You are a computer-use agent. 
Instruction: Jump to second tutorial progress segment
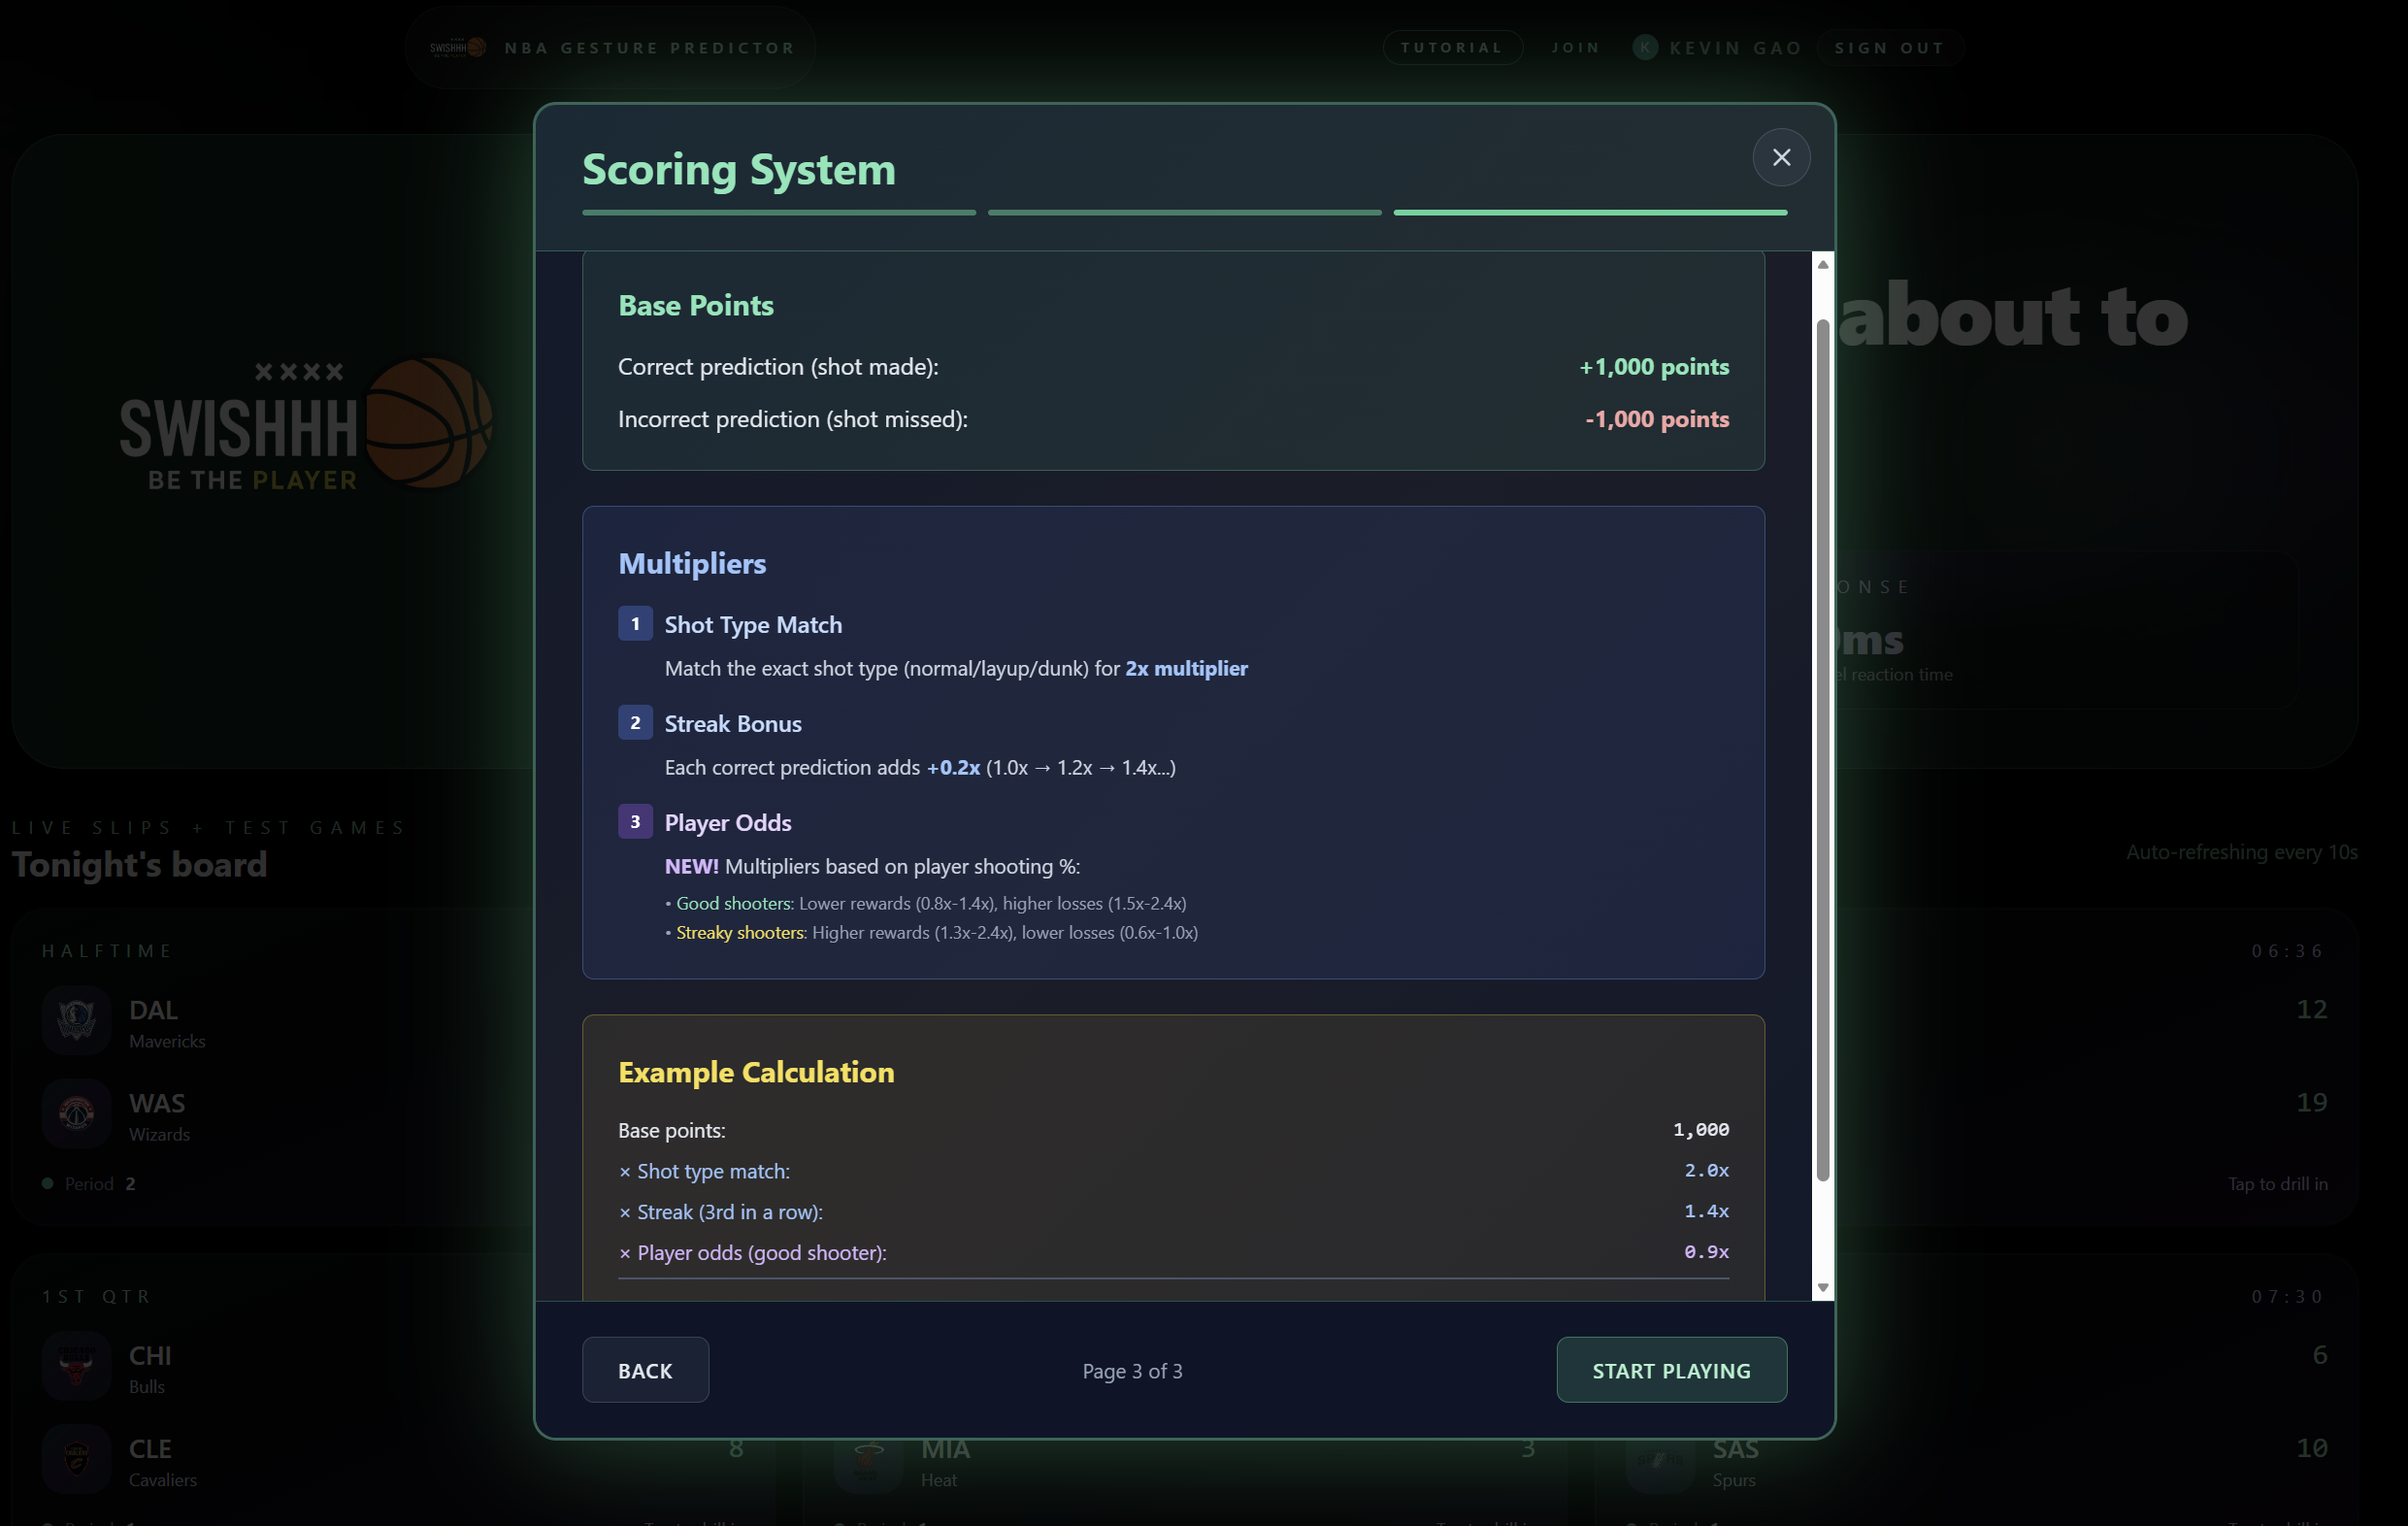point(1184,212)
